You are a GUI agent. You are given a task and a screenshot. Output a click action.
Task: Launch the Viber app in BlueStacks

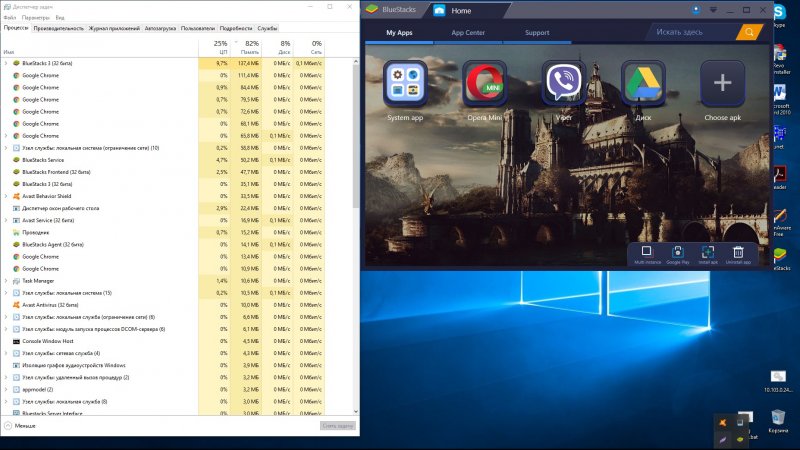pos(564,83)
